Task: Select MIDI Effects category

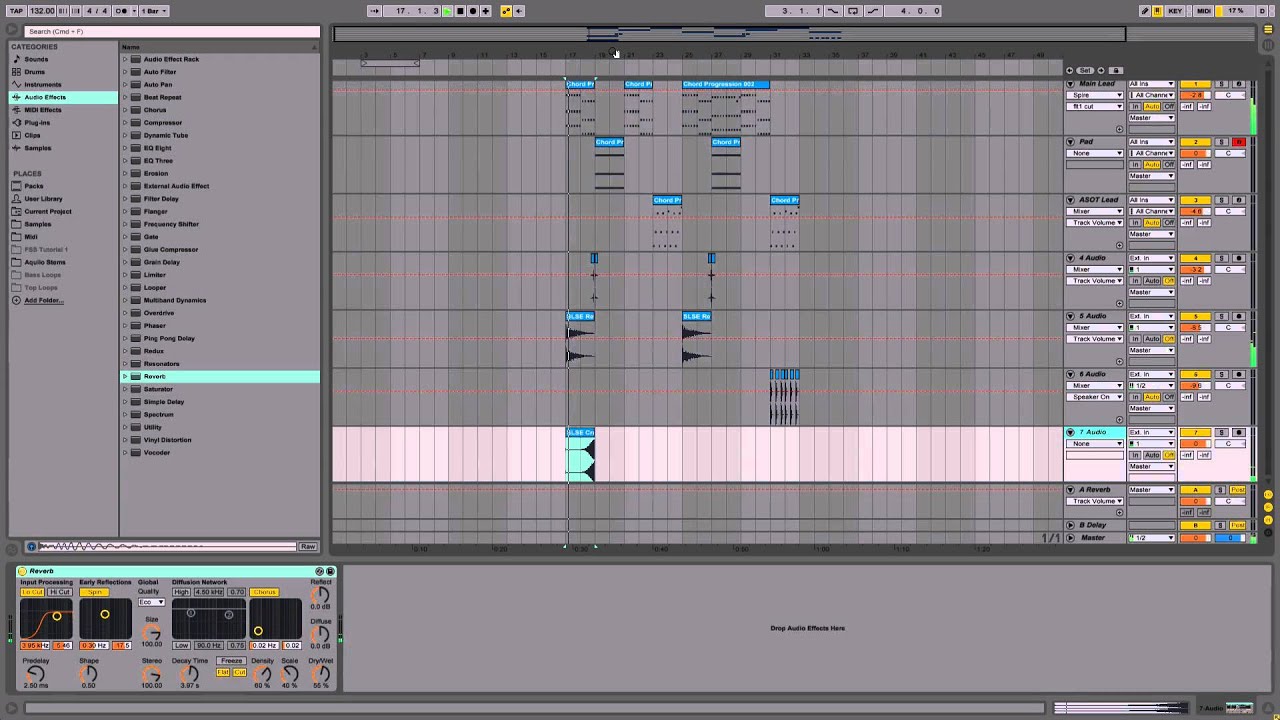Action: tap(43, 110)
